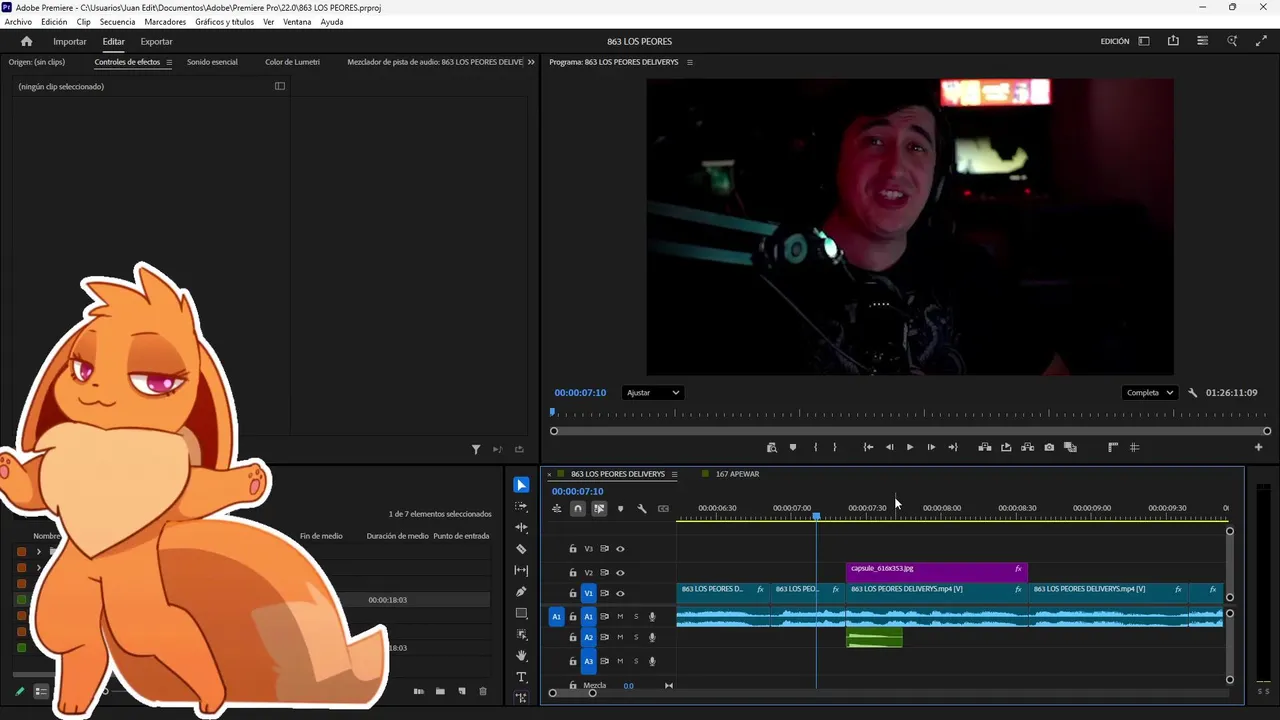Play the program monitor sequence
The height and width of the screenshot is (720, 1280).
pyautogui.click(x=910, y=447)
